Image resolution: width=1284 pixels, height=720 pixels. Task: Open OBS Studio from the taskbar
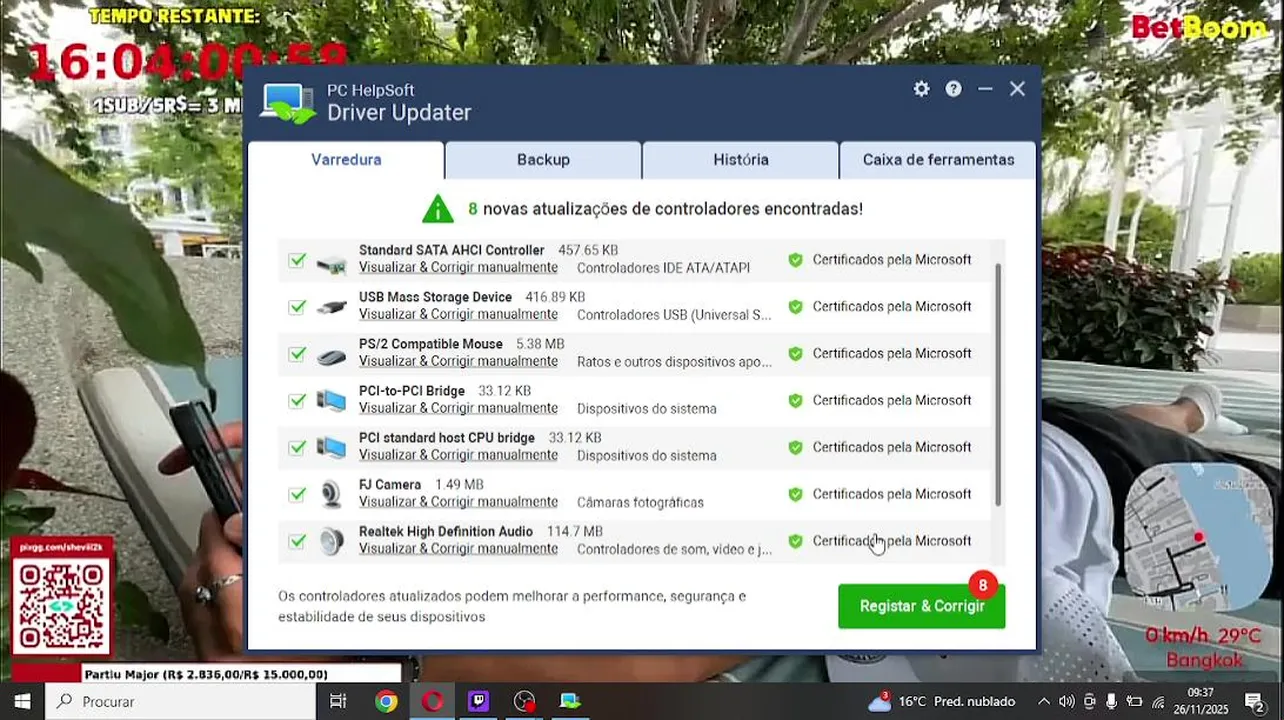524,701
